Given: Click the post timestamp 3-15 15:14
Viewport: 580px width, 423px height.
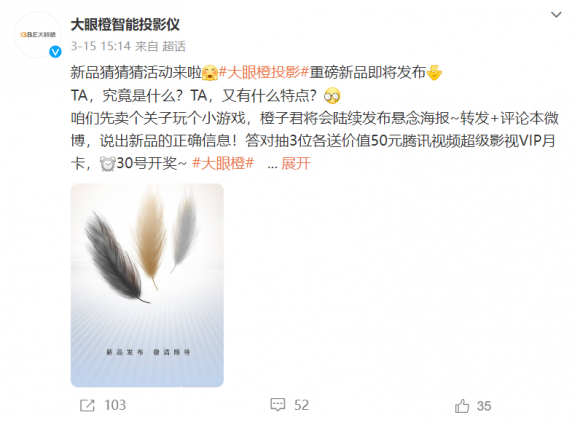Looking at the screenshot, I should (101, 46).
